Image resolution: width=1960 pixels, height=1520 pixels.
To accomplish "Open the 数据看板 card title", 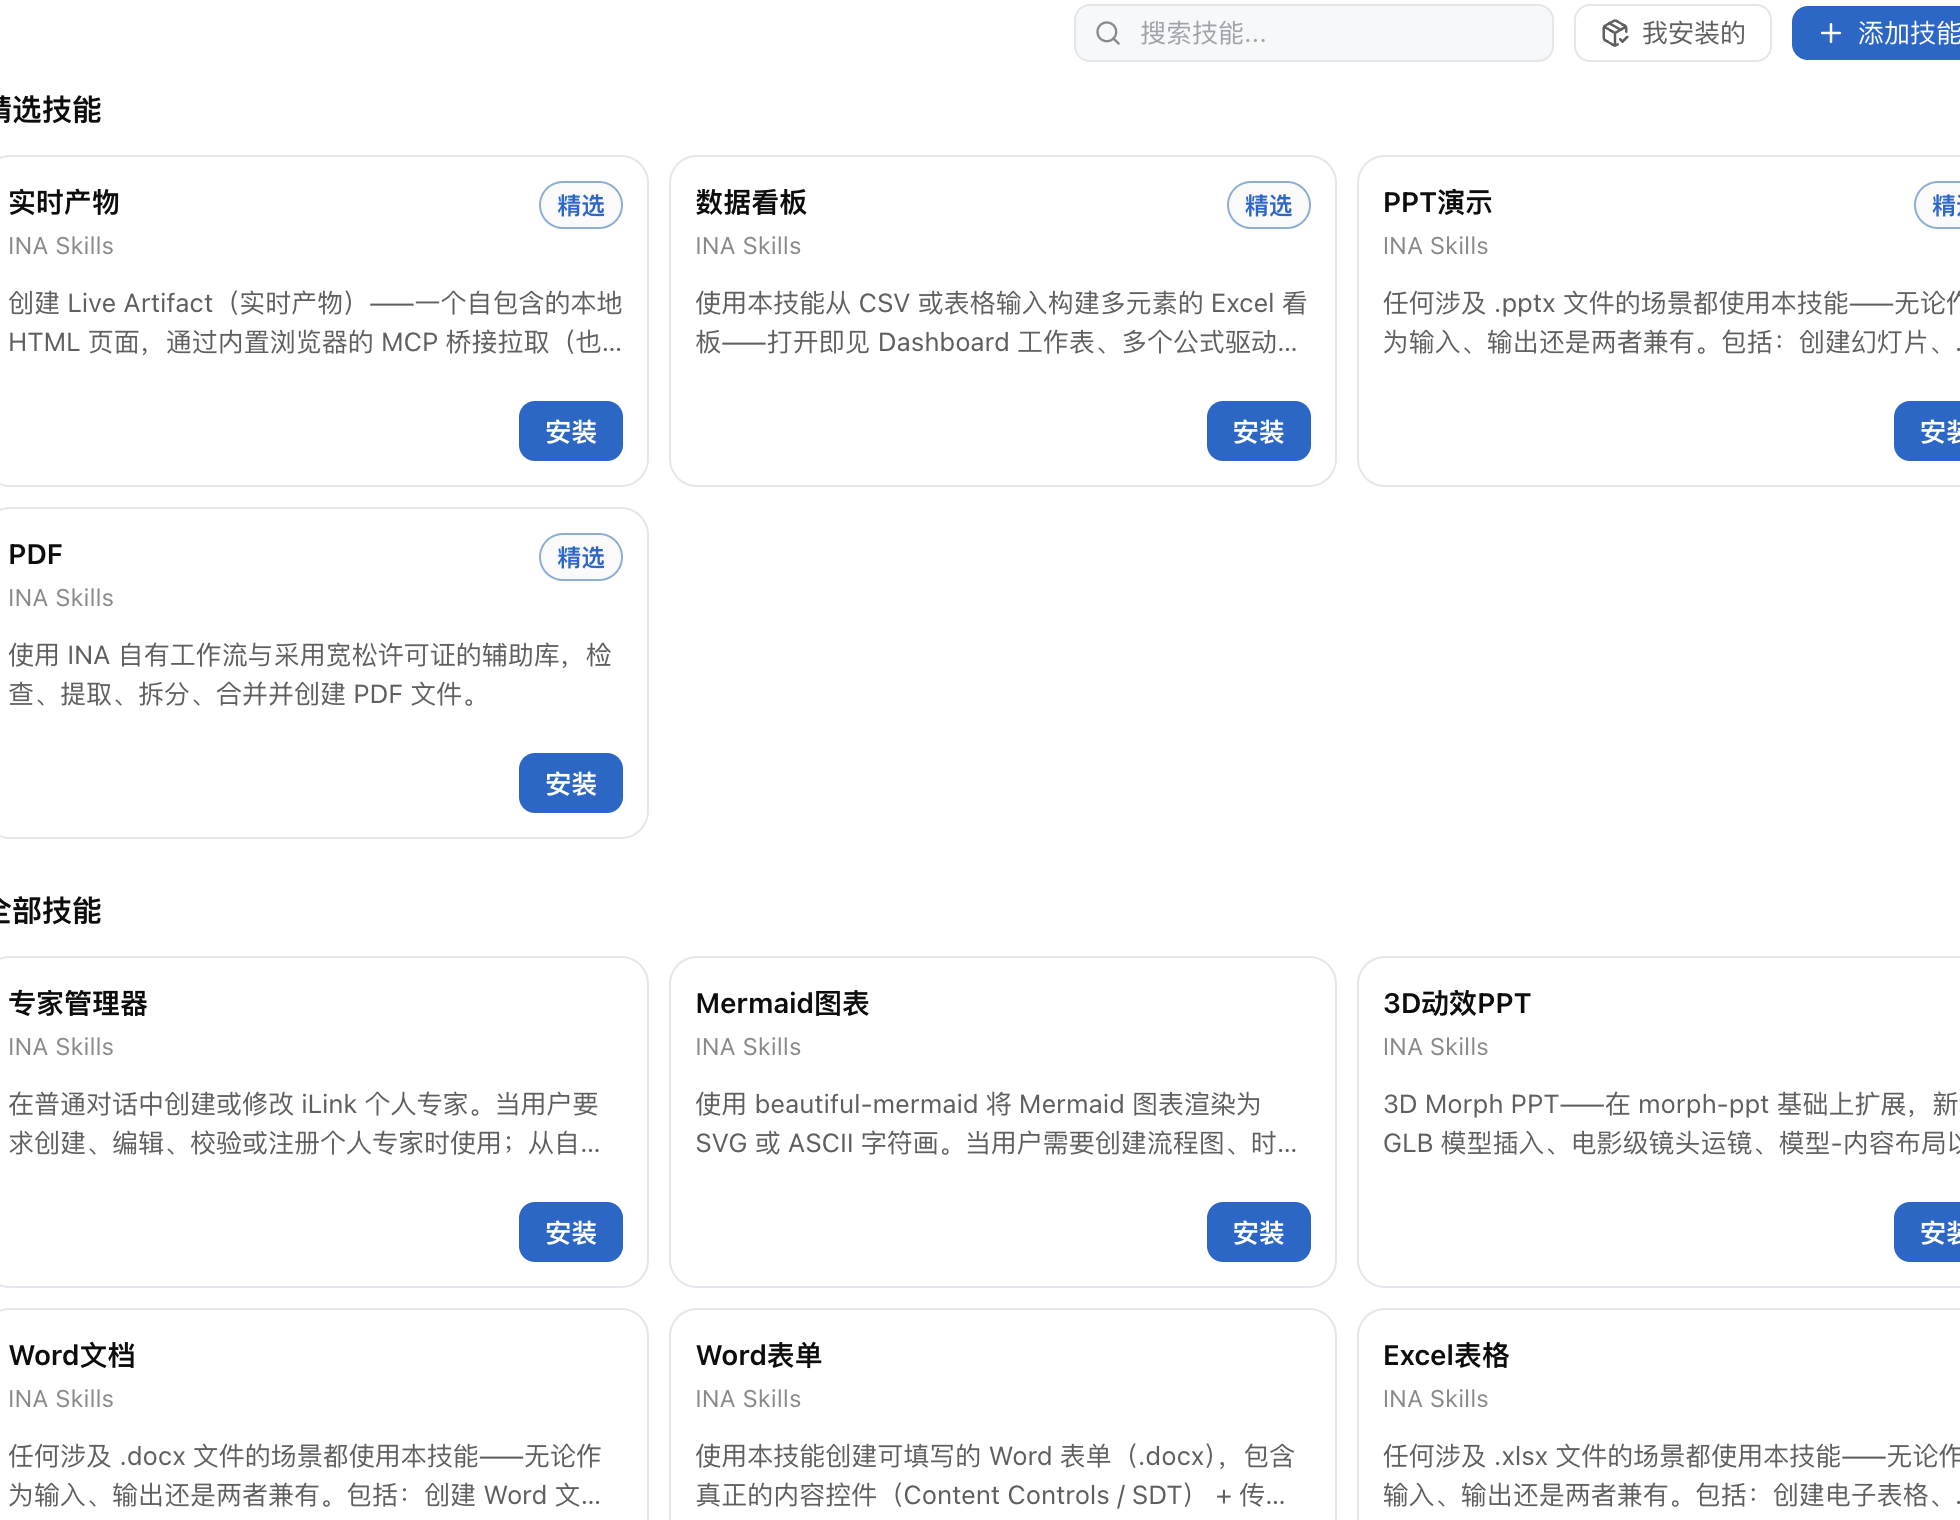I will 751,202.
